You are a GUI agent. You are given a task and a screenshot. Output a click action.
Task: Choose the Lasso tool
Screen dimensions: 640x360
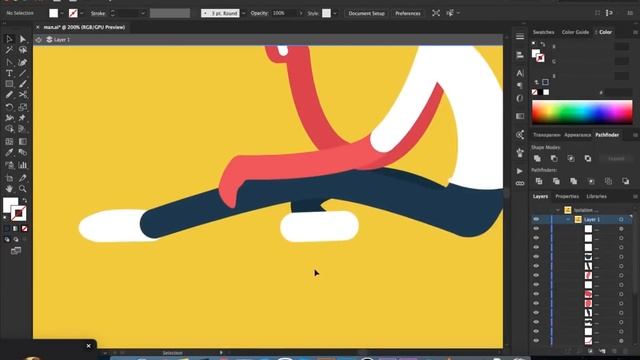click(23, 50)
